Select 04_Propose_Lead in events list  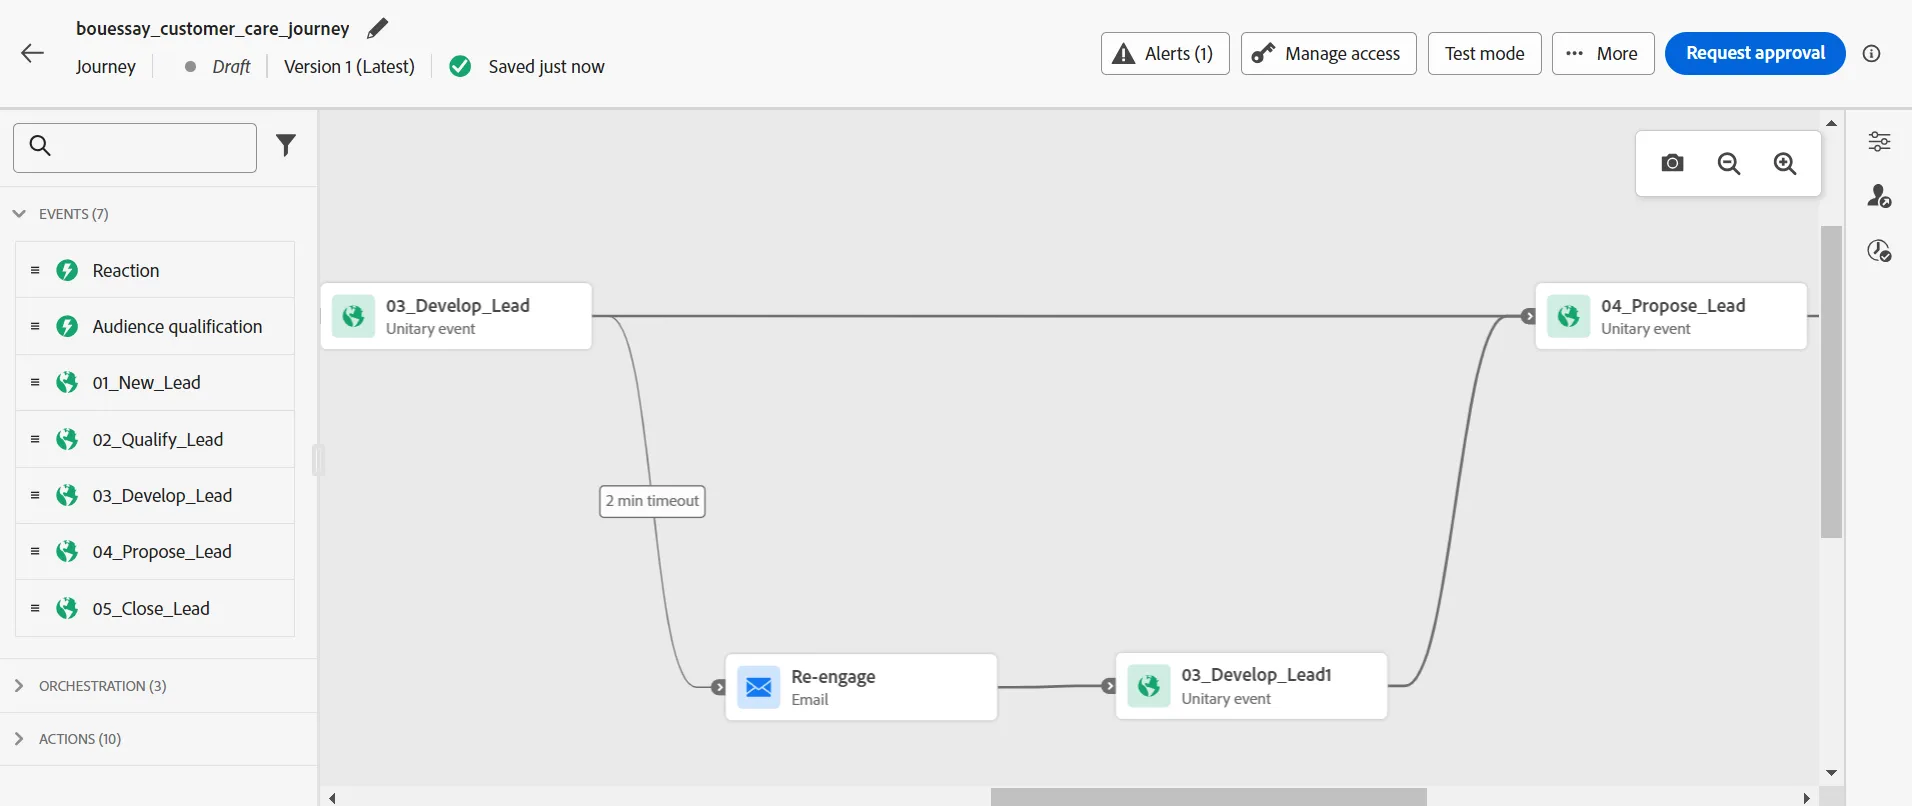155,552
